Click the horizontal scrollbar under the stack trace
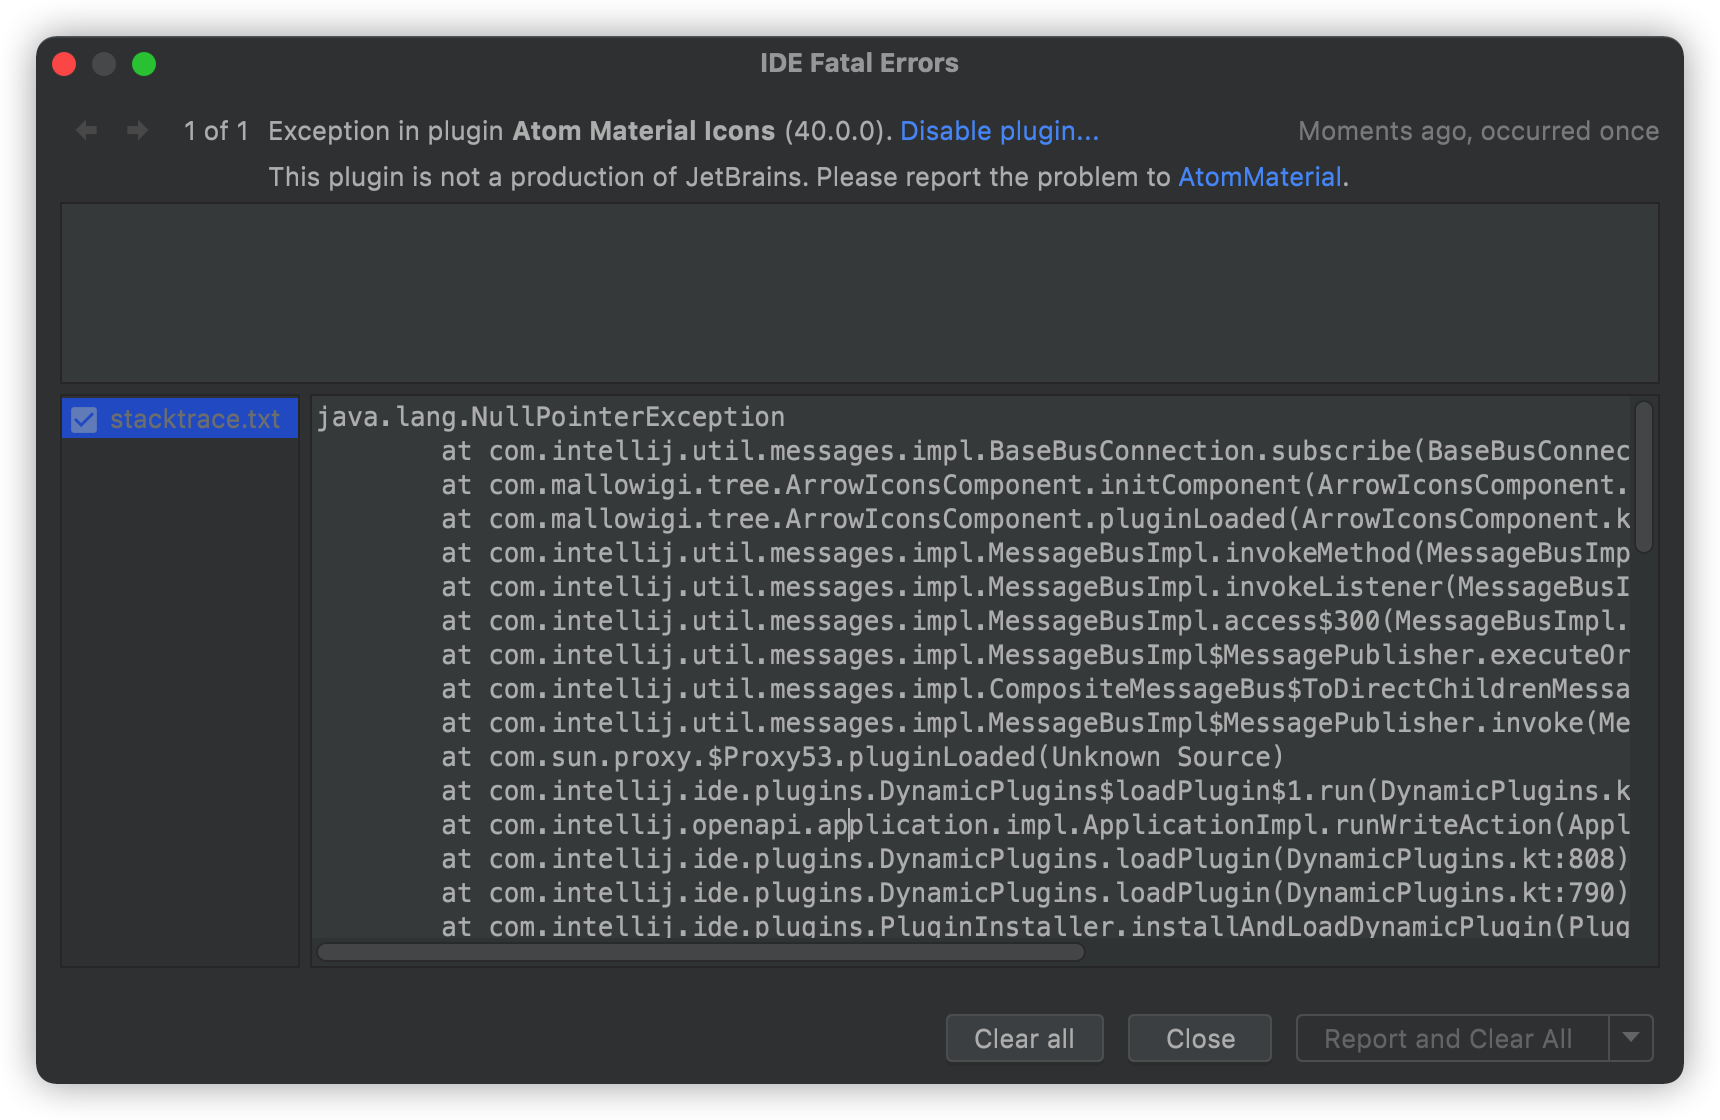The height and width of the screenshot is (1120, 1720). [700, 952]
